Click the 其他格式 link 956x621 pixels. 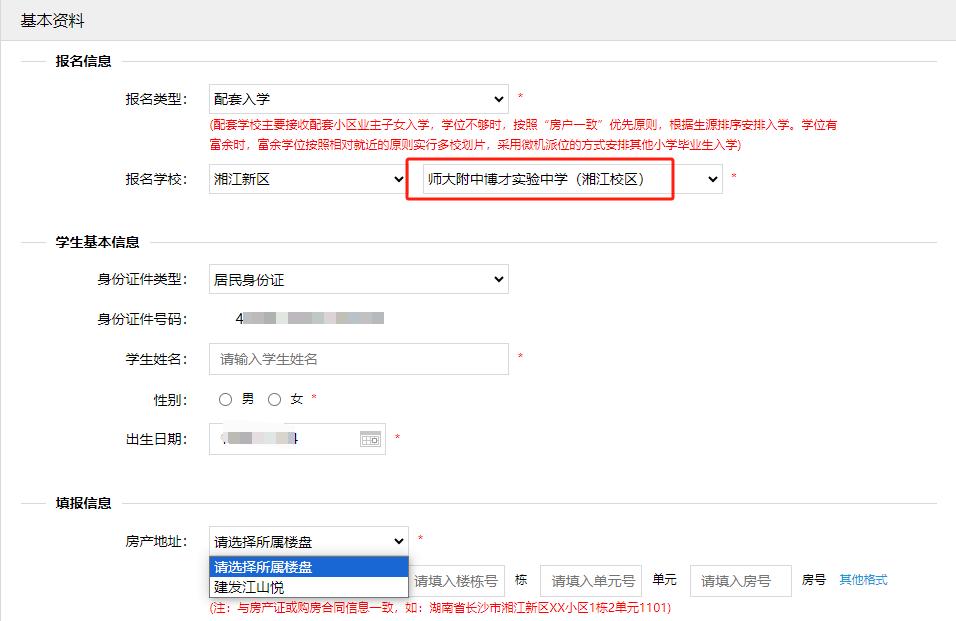863,580
